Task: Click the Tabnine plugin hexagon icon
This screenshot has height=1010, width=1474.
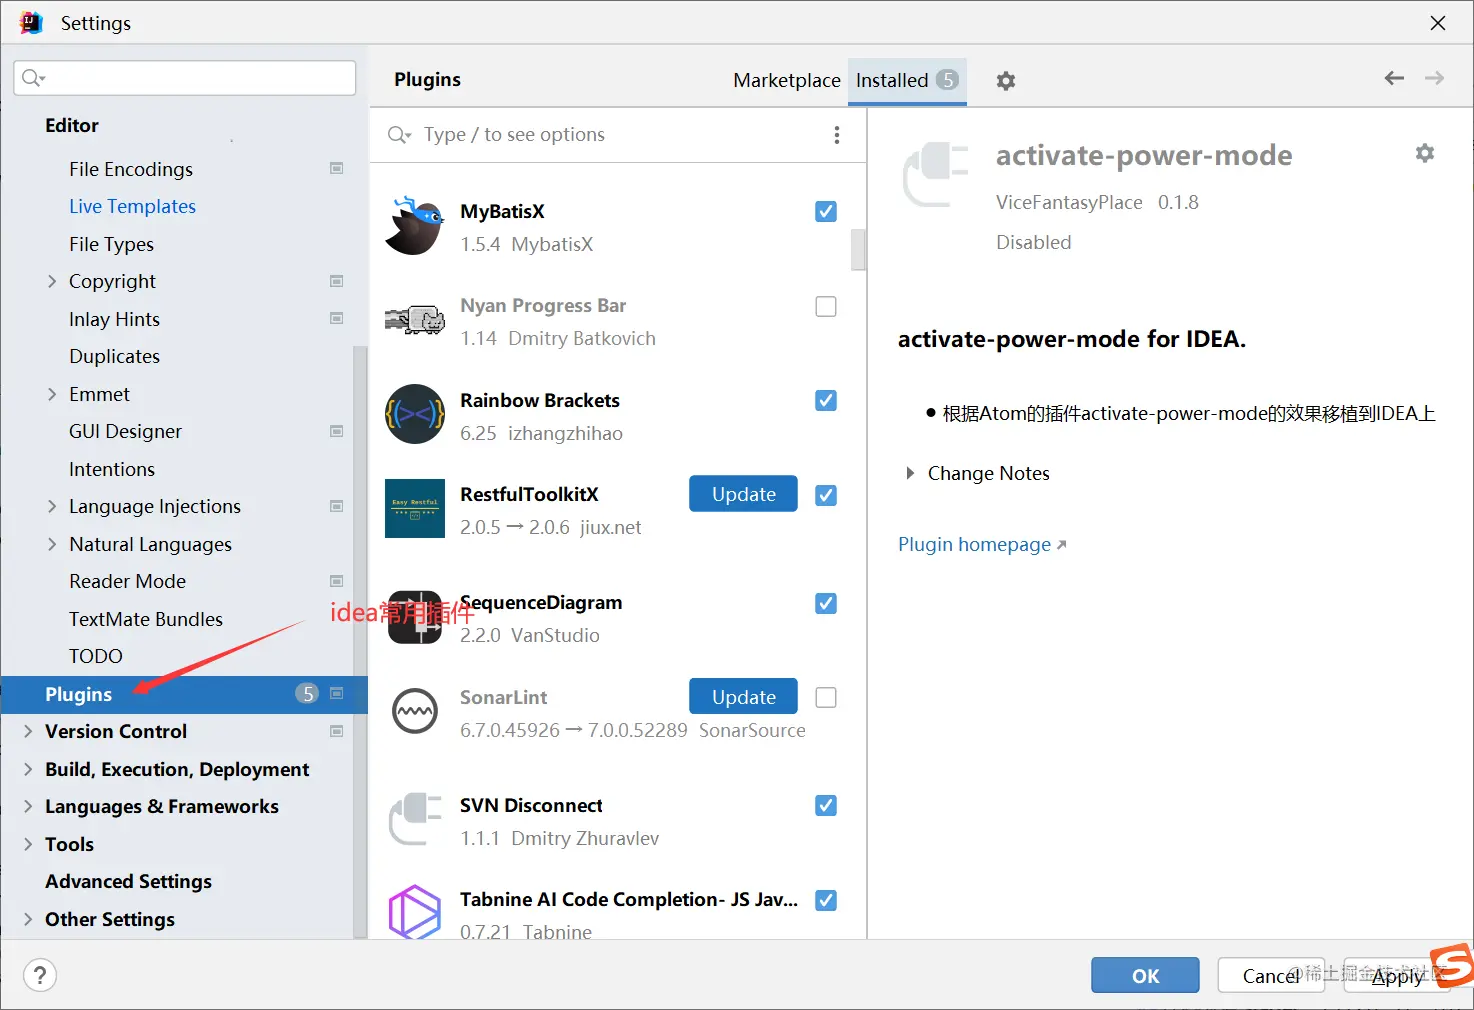Action: tap(415, 911)
